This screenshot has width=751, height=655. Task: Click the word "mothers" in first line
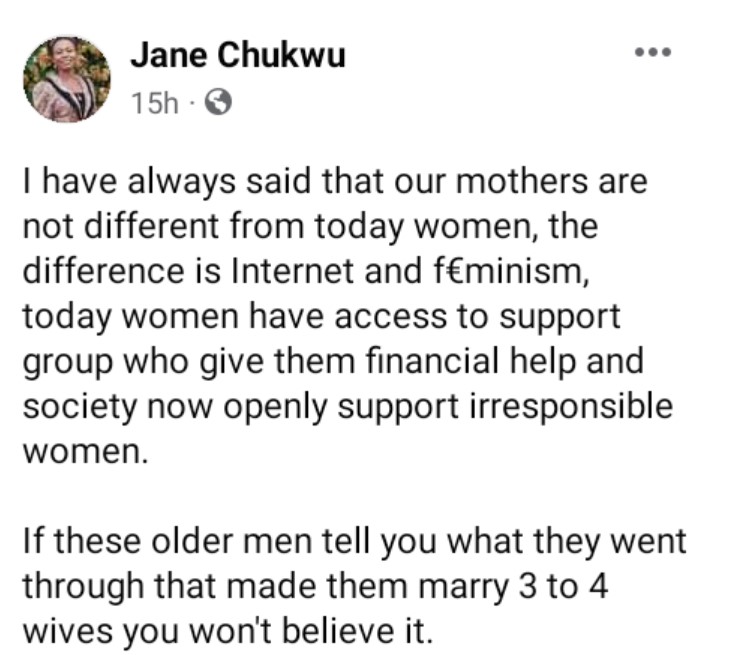coord(521,181)
